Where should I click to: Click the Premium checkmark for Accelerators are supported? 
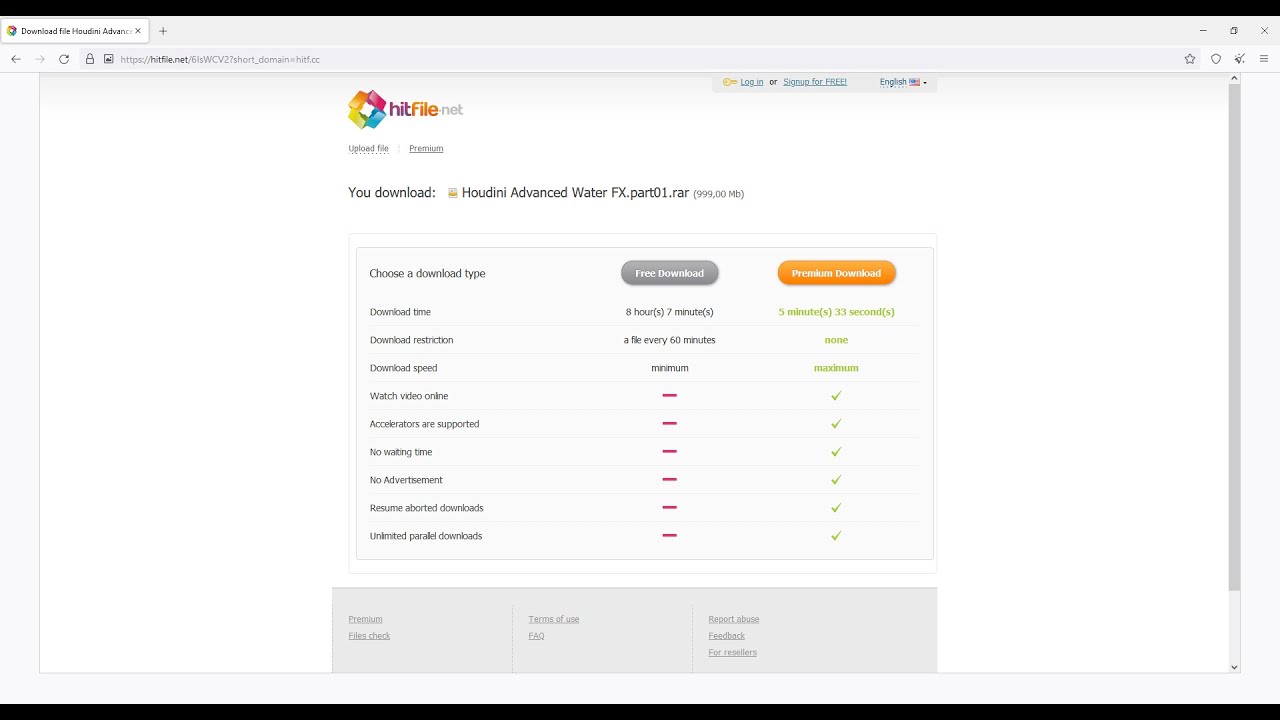point(836,424)
